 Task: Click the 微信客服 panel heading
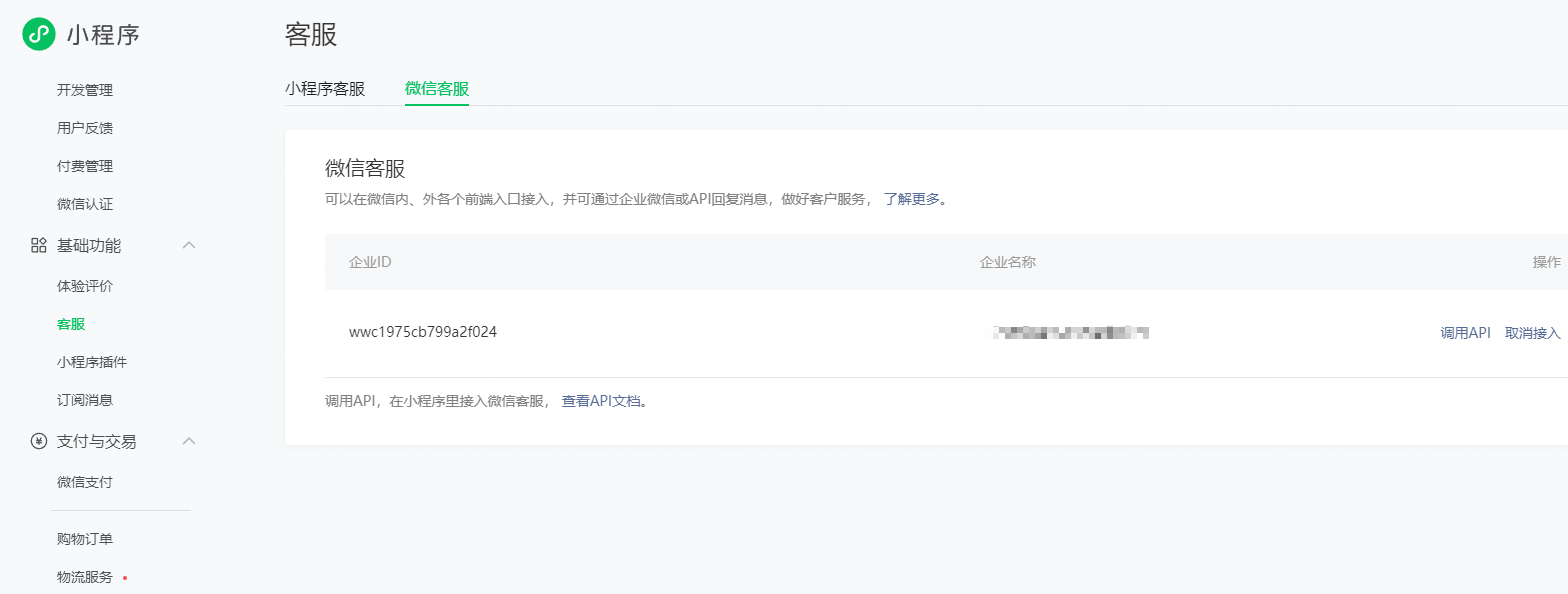point(365,168)
